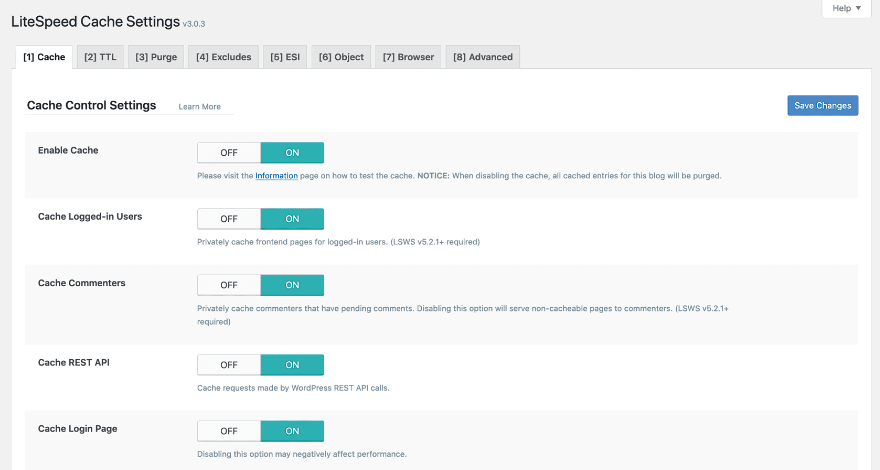The width and height of the screenshot is (880, 470).
Task: Turn Cache Logged-in Users ON
Action: click(x=292, y=218)
